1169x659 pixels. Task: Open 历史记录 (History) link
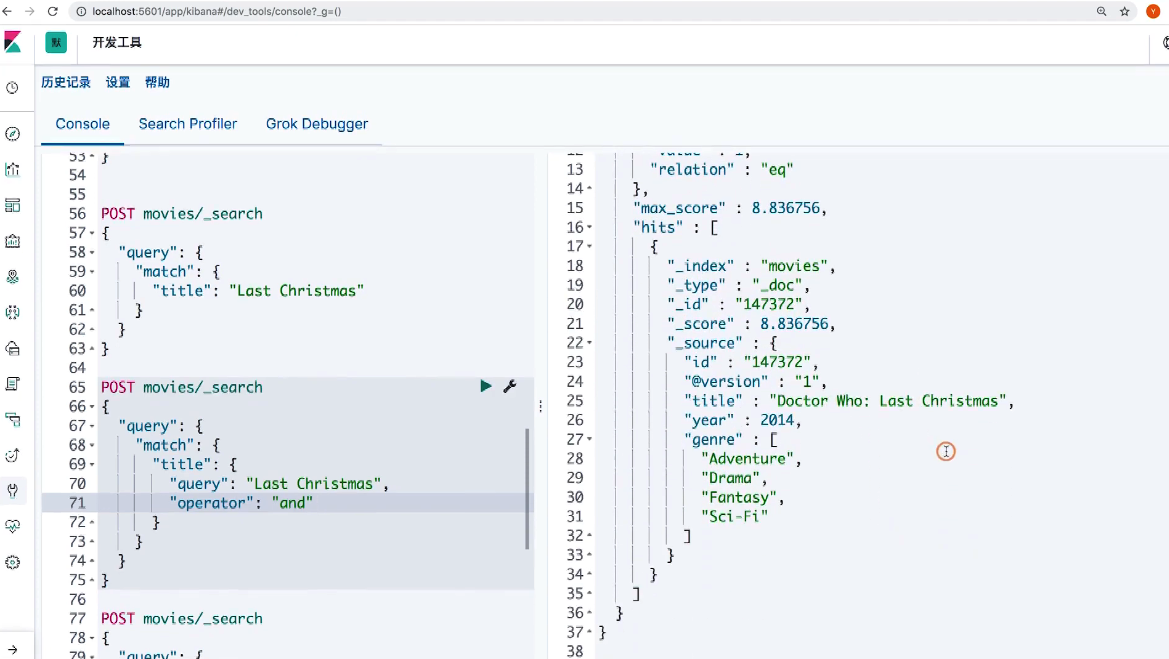point(66,82)
